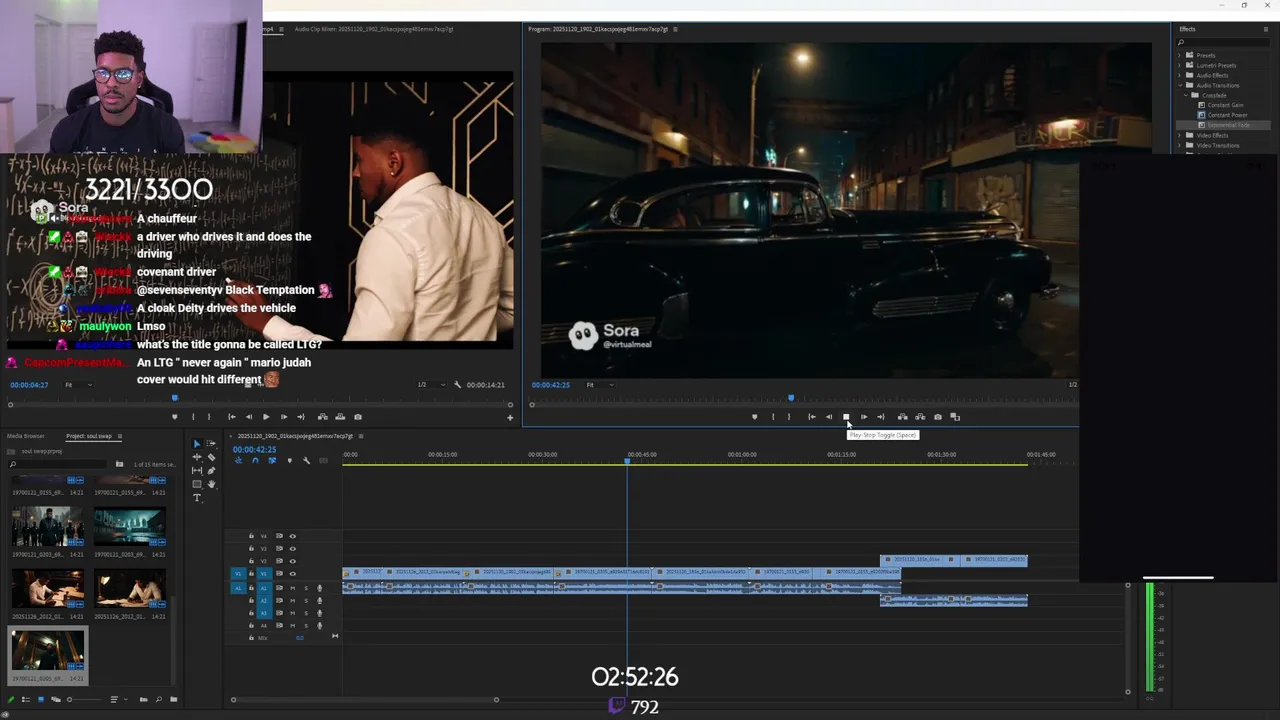
Task: Click the Program Monitor Extract icon
Action: pyautogui.click(x=920, y=417)
